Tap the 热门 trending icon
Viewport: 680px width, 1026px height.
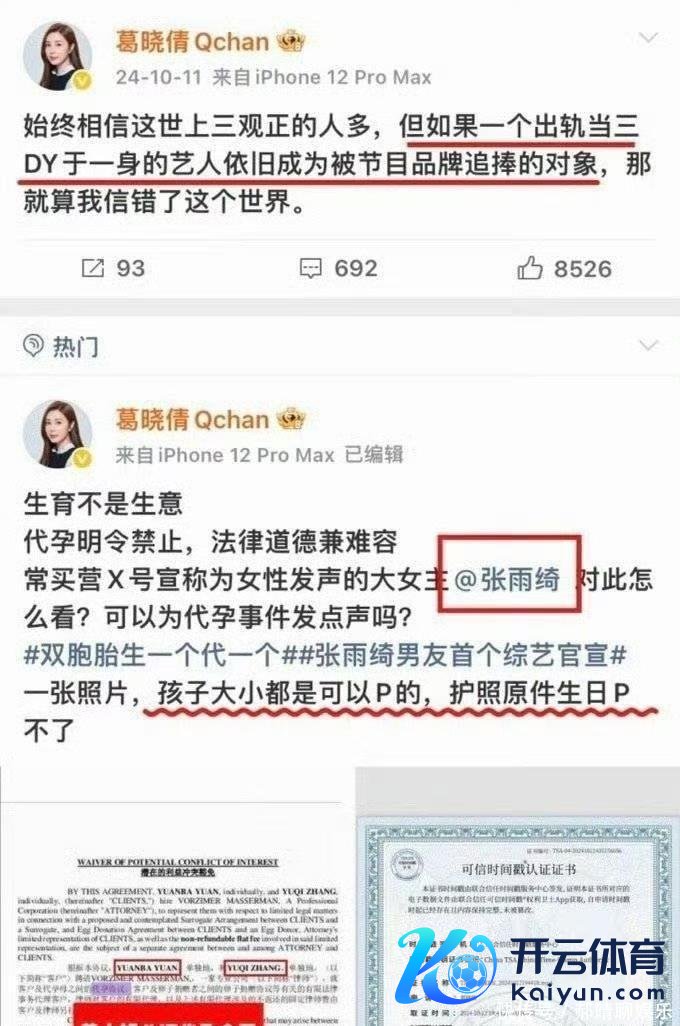click(x=33, y=345)
